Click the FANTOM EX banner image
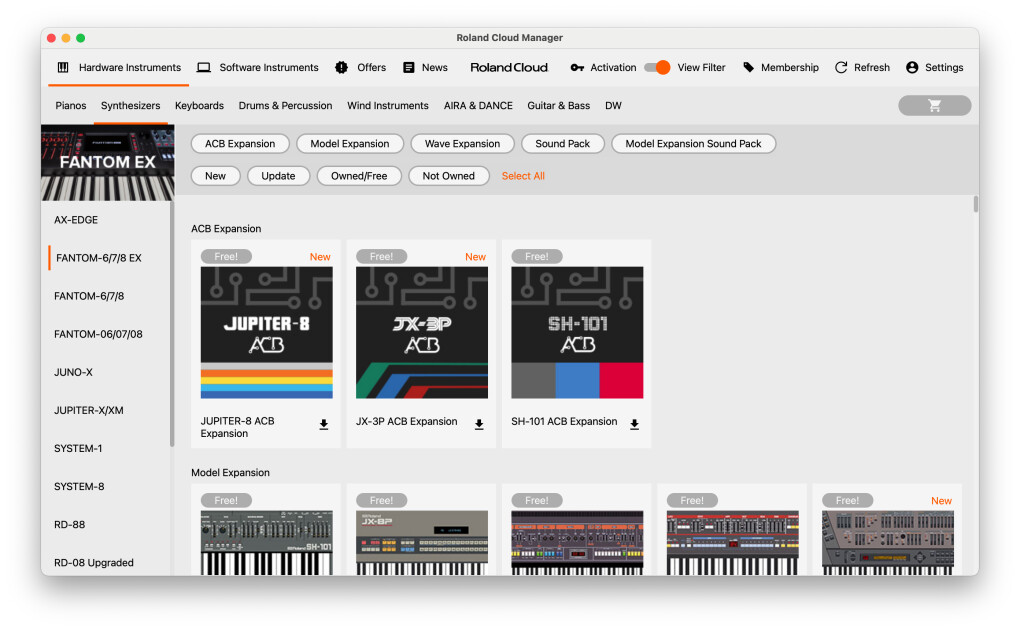This screenshot has height=630, width=1020. click(x=108, y=163)
